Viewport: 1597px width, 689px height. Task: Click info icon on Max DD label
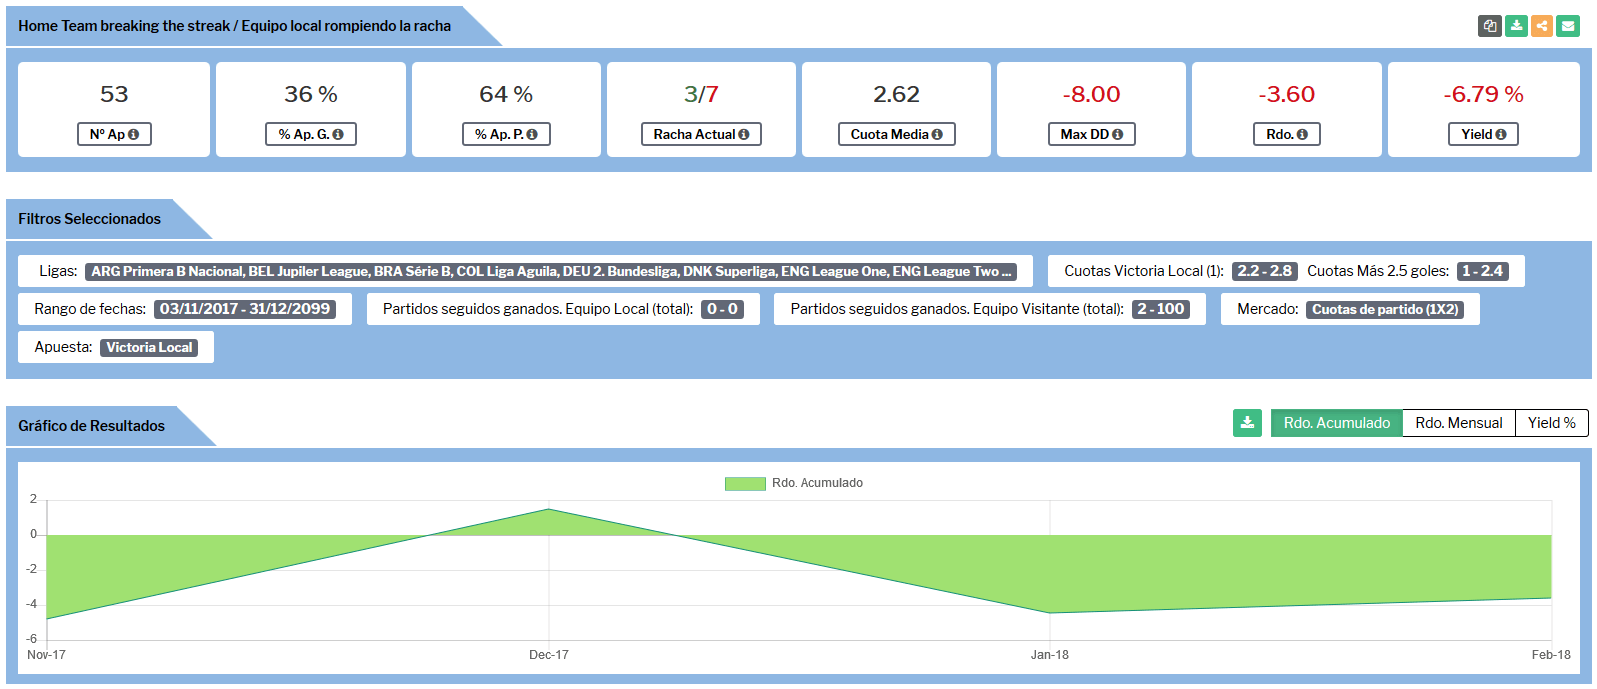[1117, 135]
